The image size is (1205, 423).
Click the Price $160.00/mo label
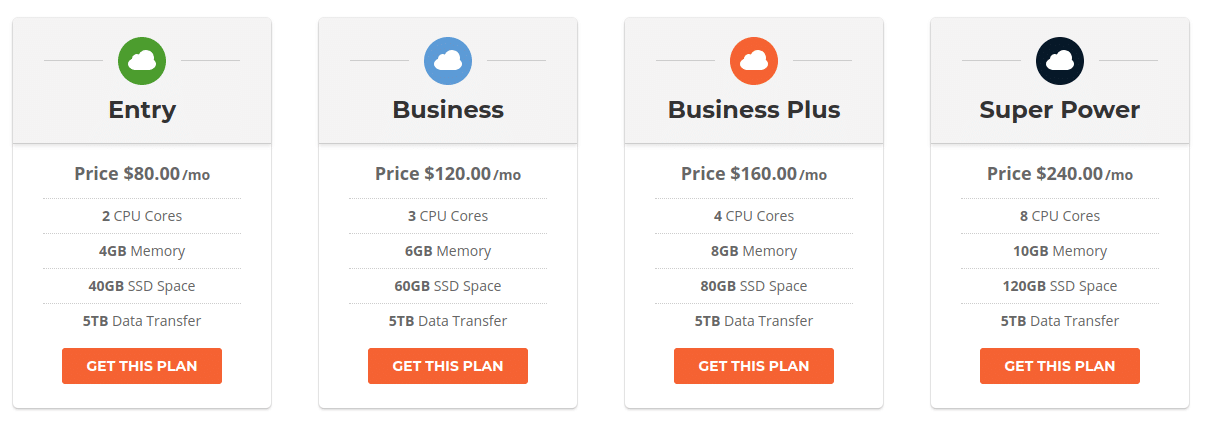pos(754,174)
